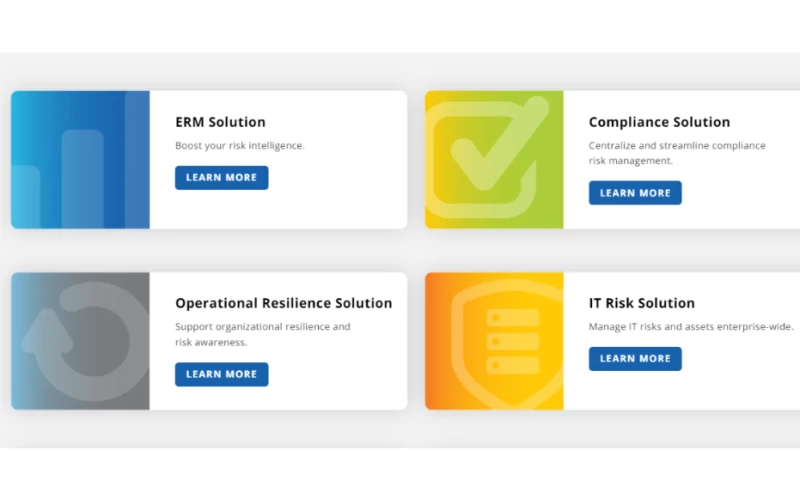
Task: Click the 'Boost your risk intelligence' text
Action: pyautogui.click(x=240, y=146)
